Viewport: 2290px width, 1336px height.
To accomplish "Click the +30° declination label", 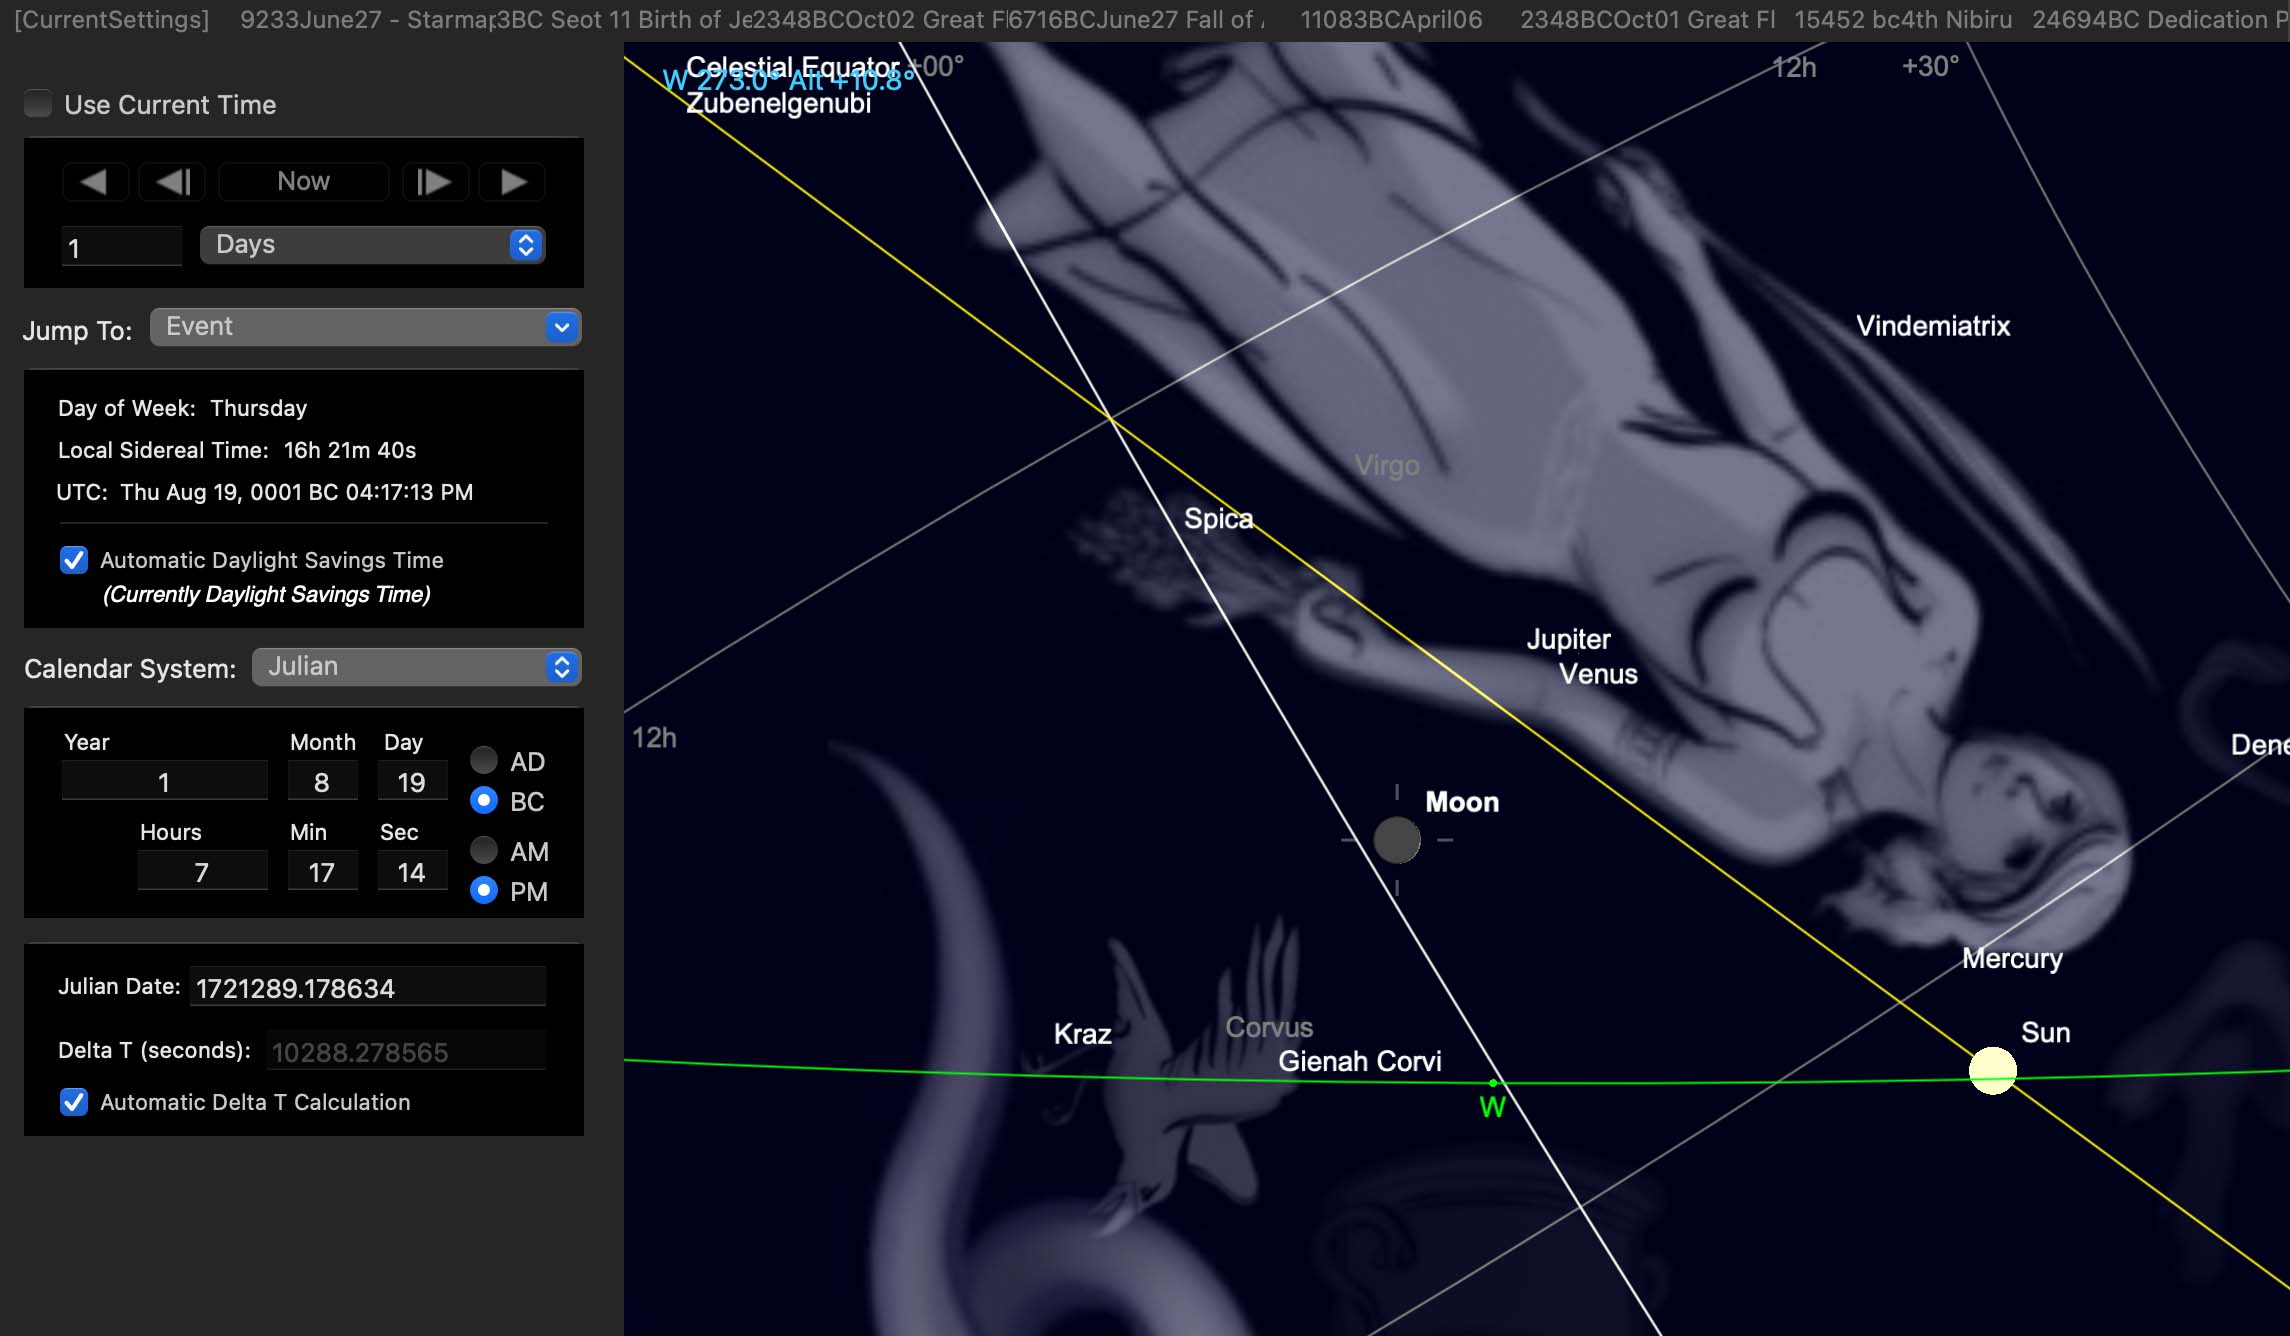I will coord(1930,66).
